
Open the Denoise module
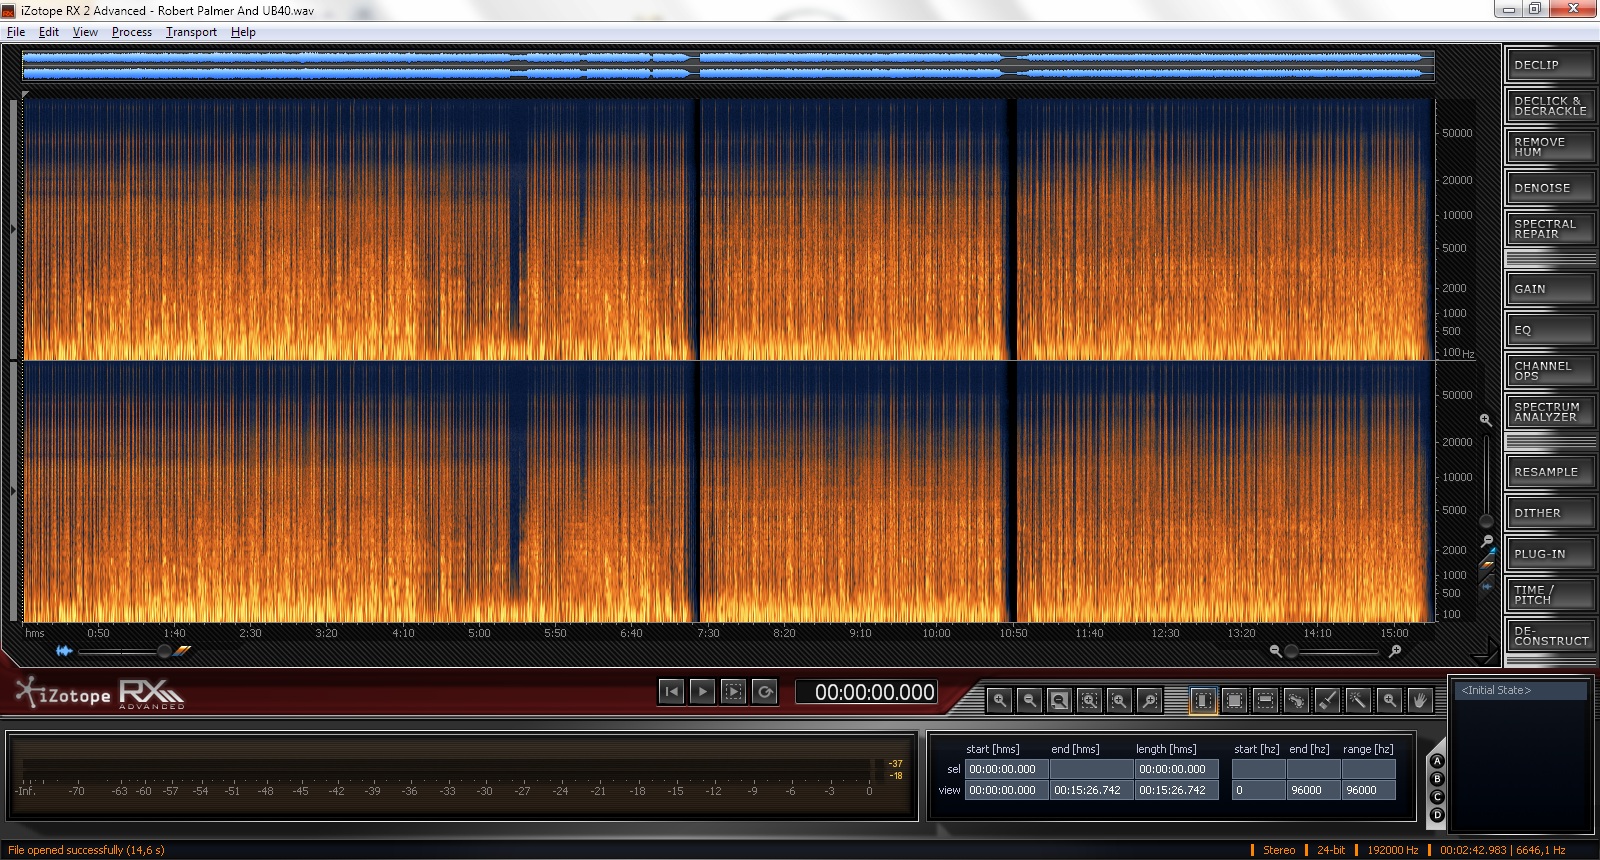coord(1550,188)
